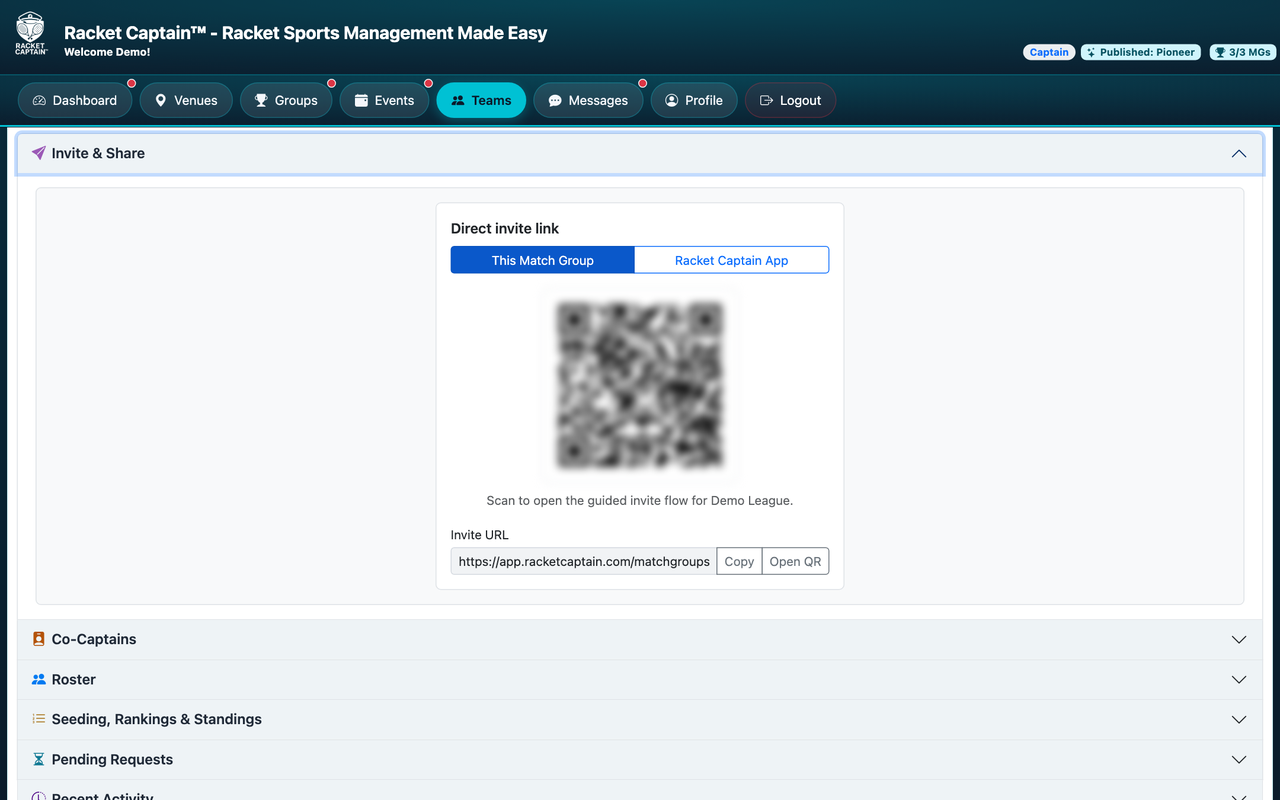
Task: Click the Invite URL text field
Action: [x=584, y=561]
